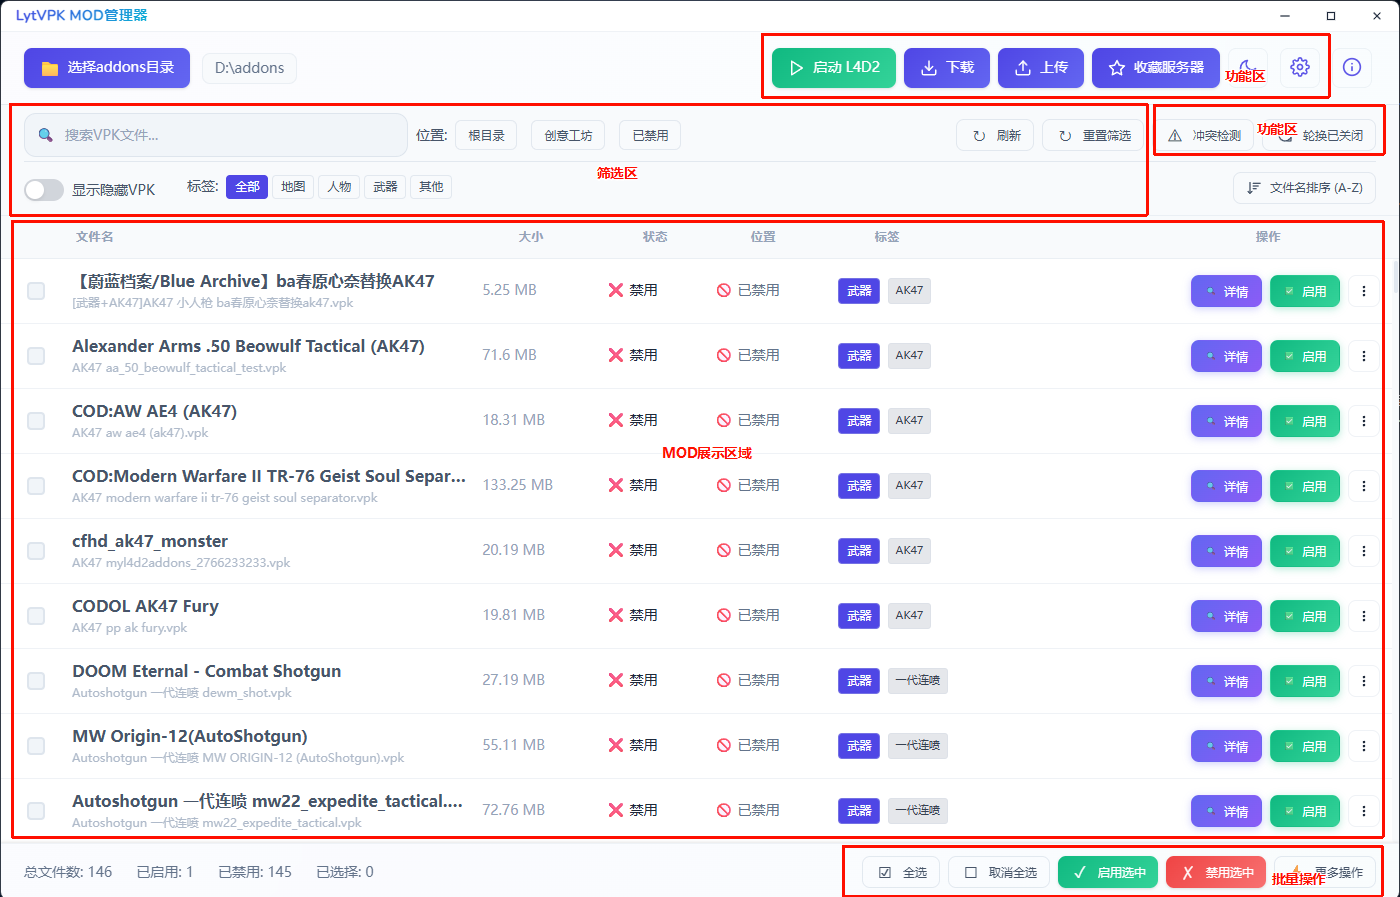
Task: Run 冲突检测 conflict detection
Action: click(x=1204, y=135)
